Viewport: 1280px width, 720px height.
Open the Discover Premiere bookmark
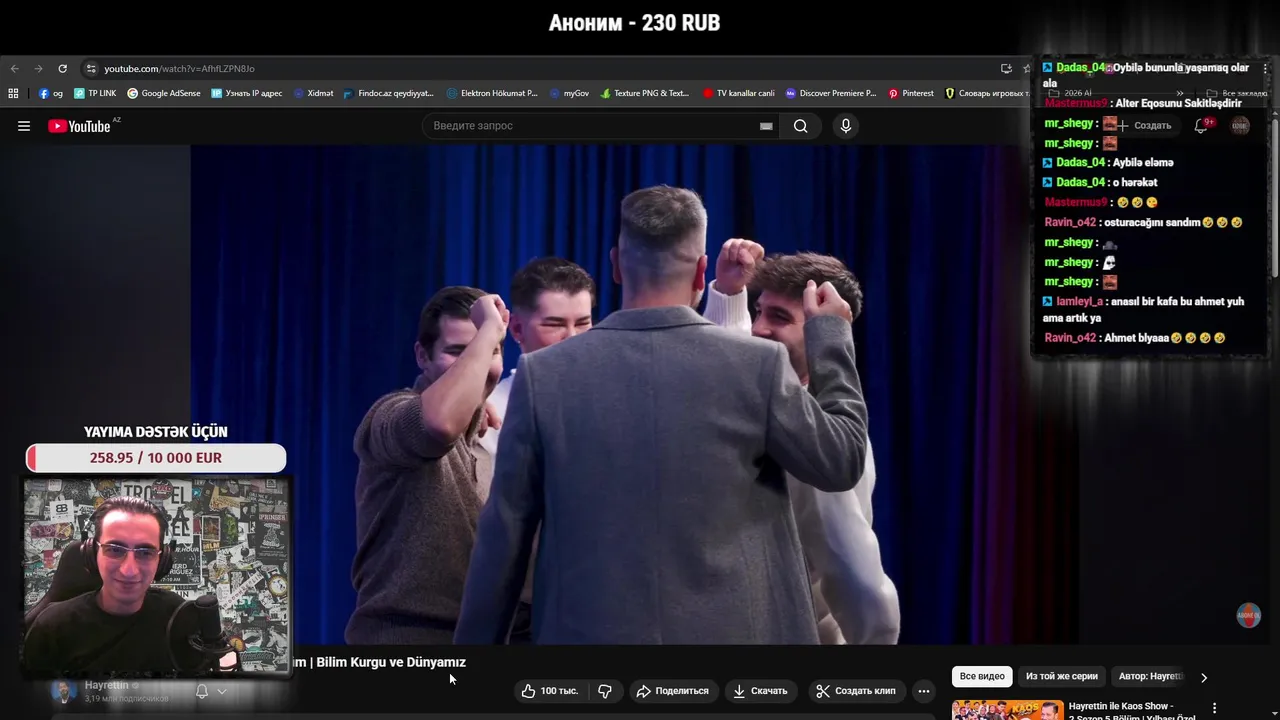[x=831, y=93]
